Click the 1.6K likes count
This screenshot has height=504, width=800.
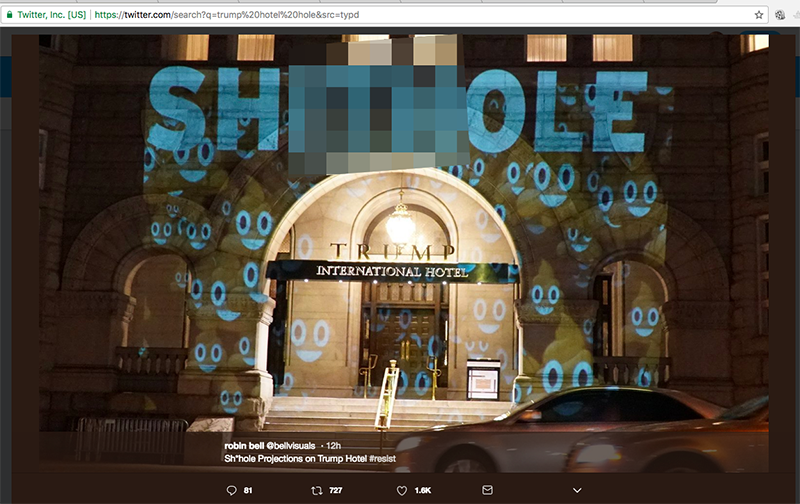422,490
